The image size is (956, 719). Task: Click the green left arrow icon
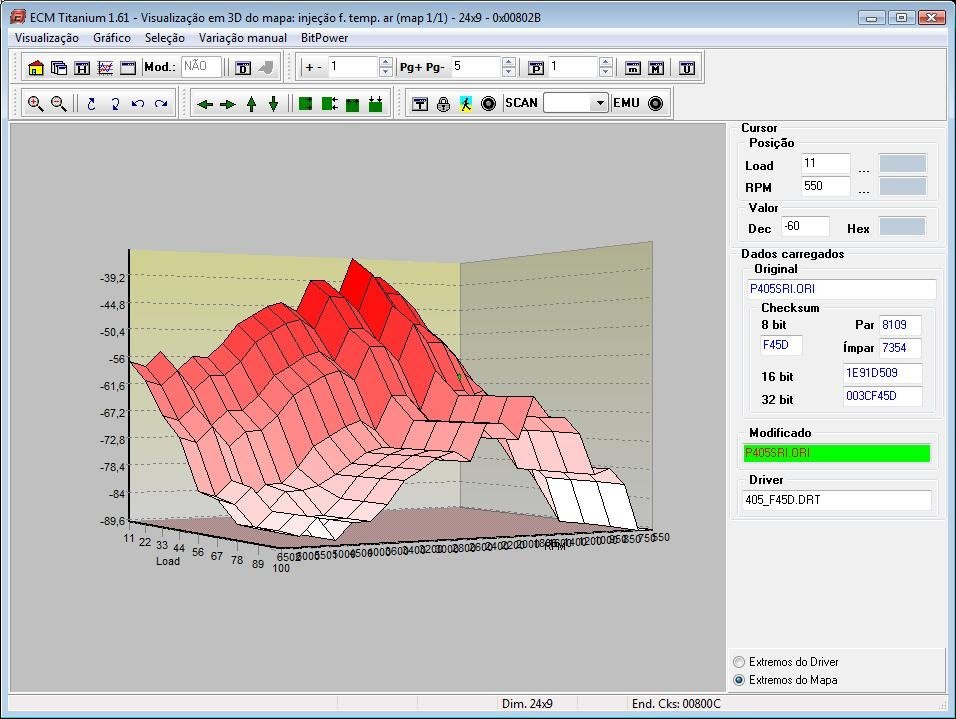pyautogui.click(x=205, y=103)
